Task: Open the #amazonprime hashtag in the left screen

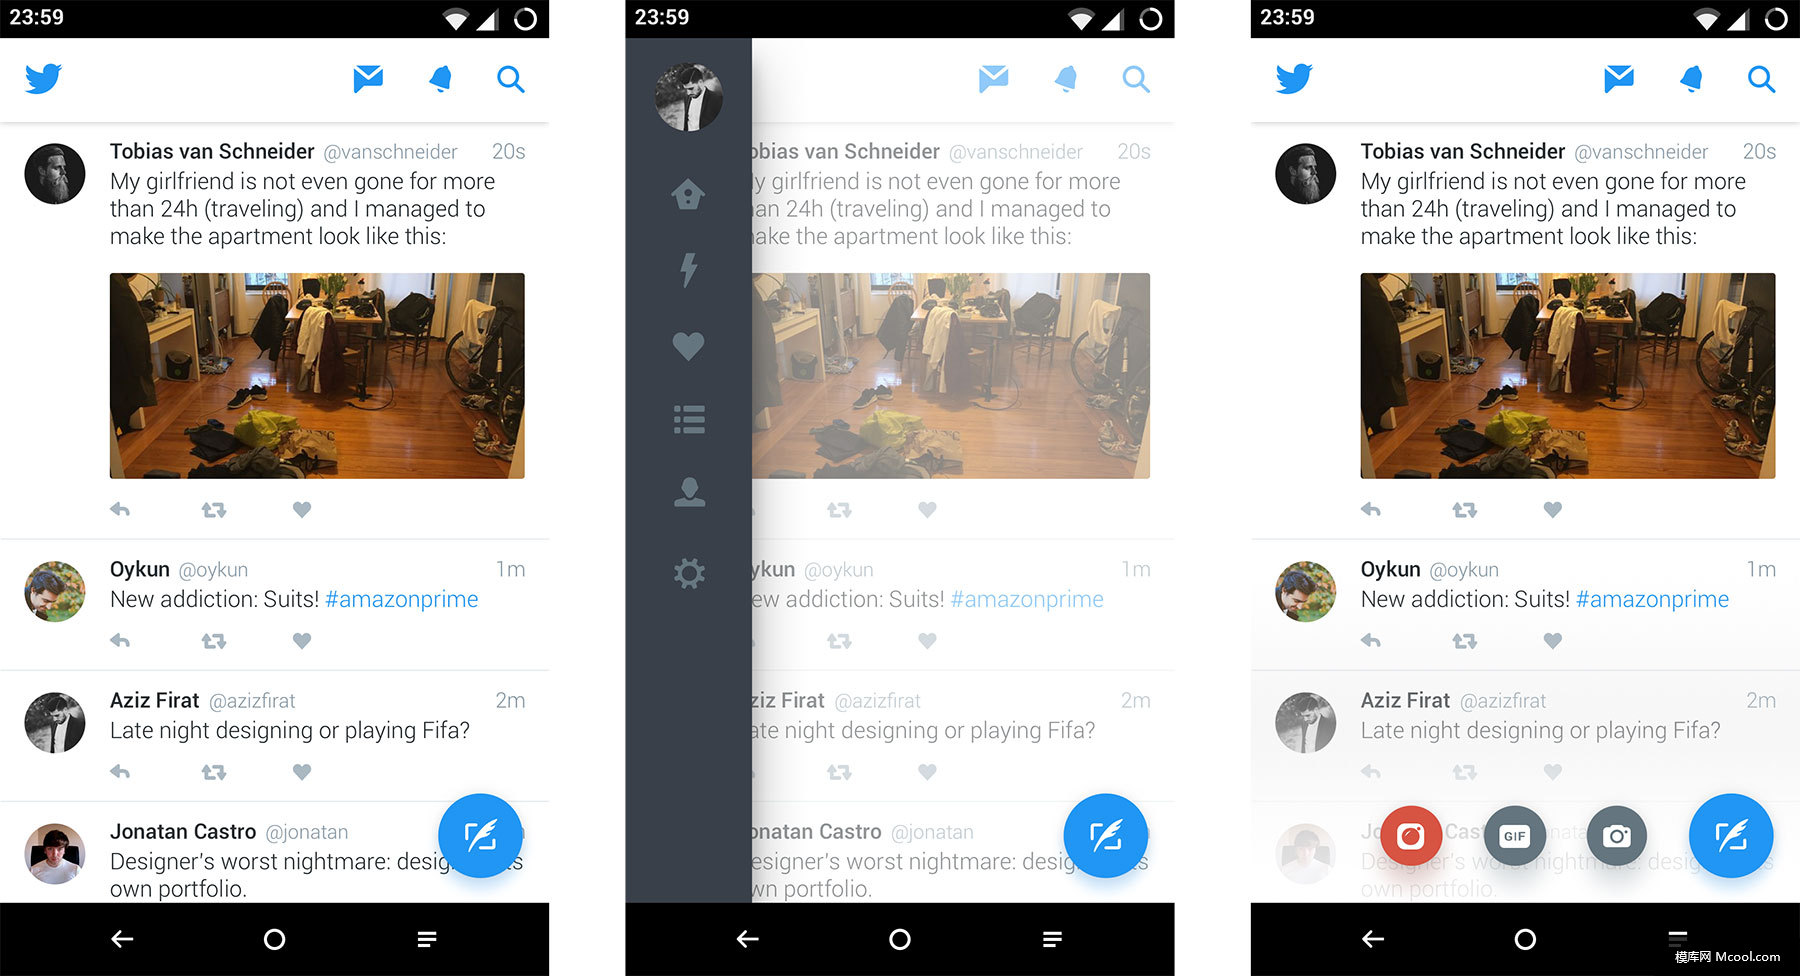Action: pyautogui.click(x=402, y=599)
